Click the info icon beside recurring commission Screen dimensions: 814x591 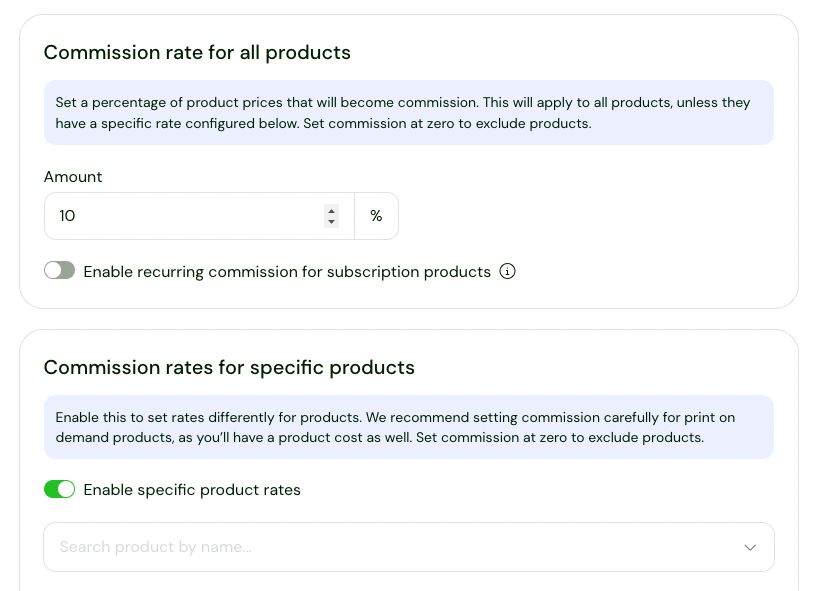(x=507, y=271)
